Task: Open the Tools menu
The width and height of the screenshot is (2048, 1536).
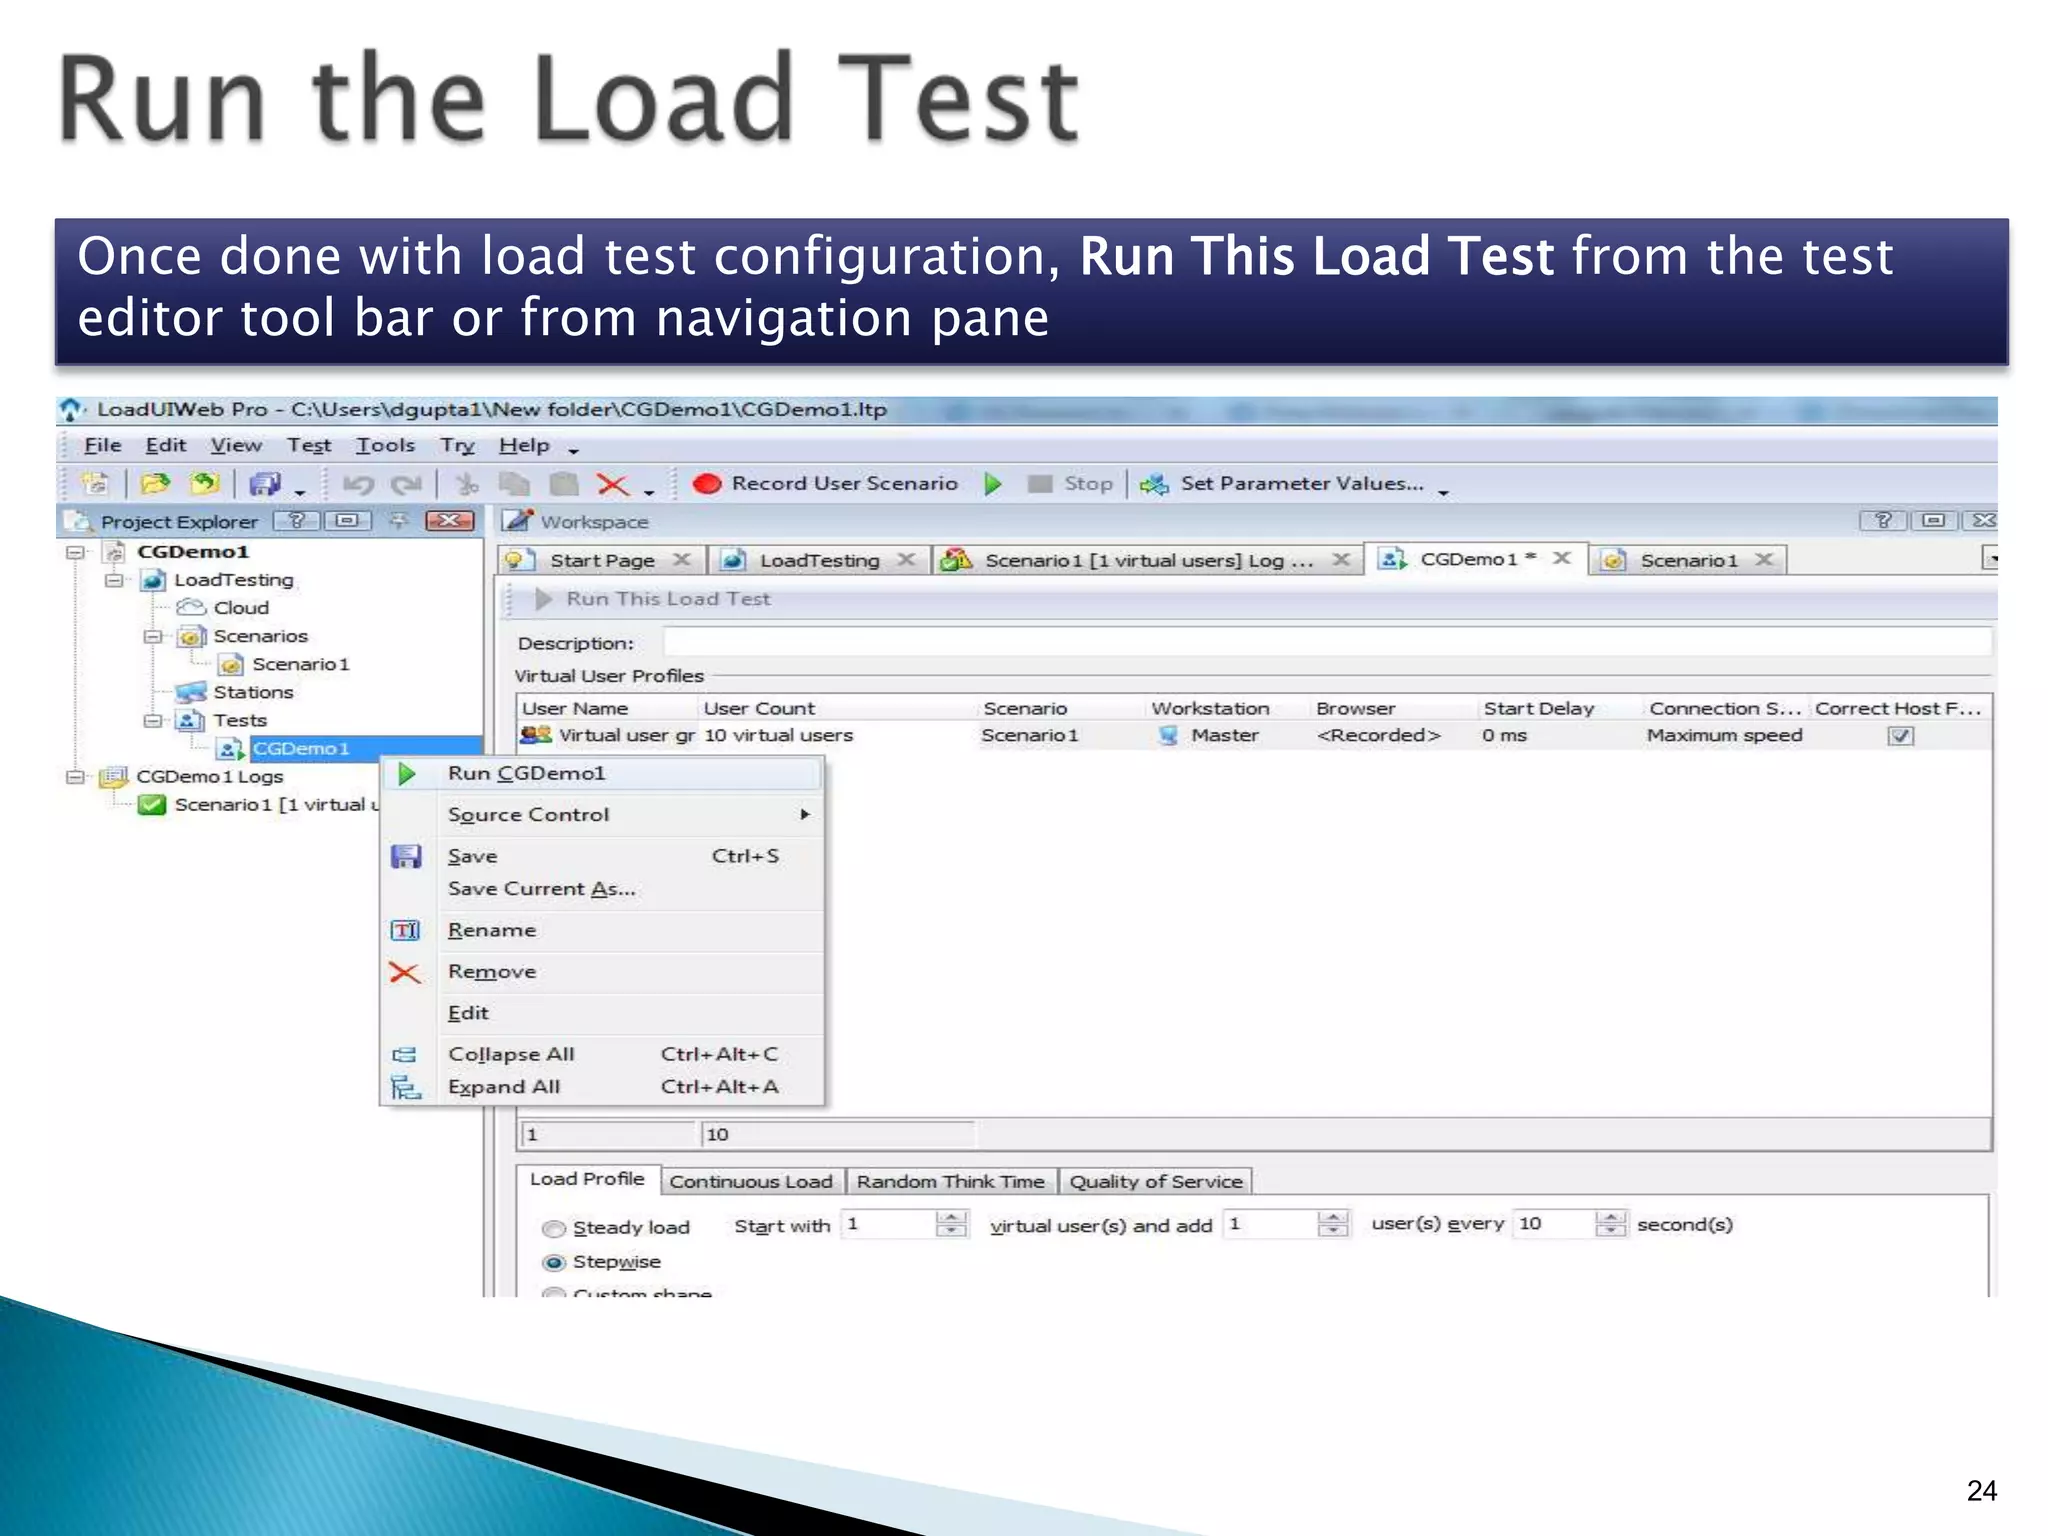Action: pos(385,446)
